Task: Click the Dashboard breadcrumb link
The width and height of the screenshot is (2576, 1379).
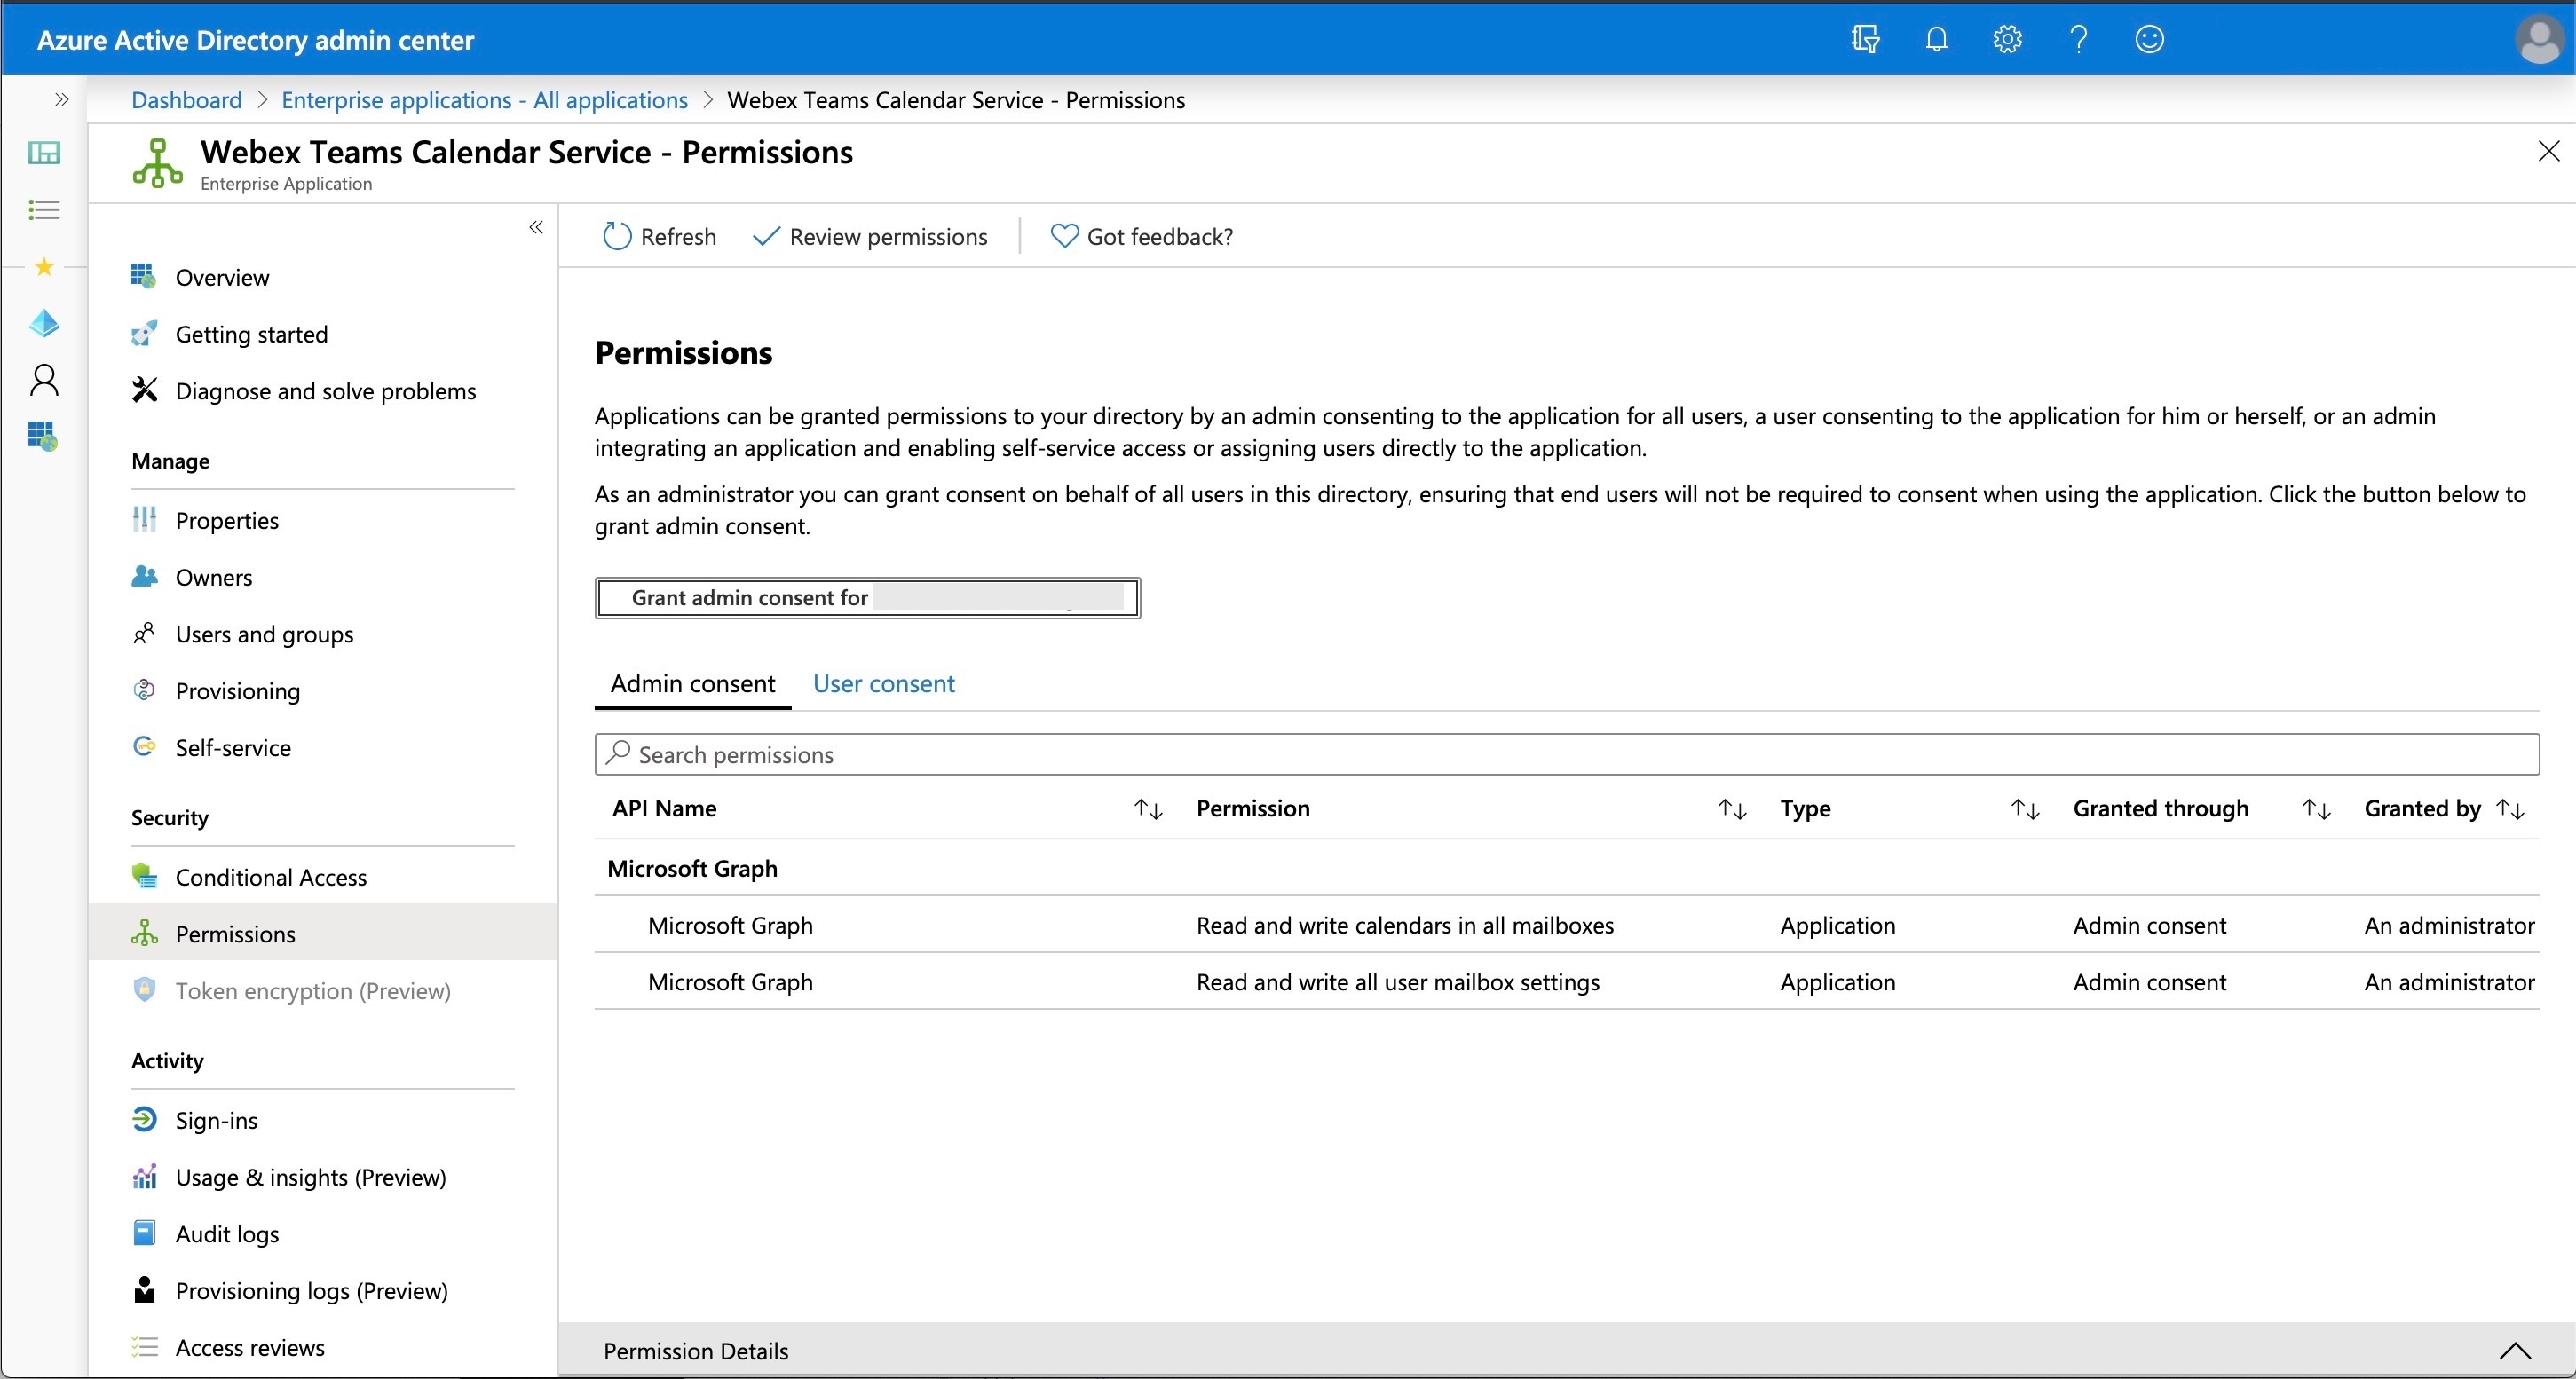Action: (x=187, y=100)
